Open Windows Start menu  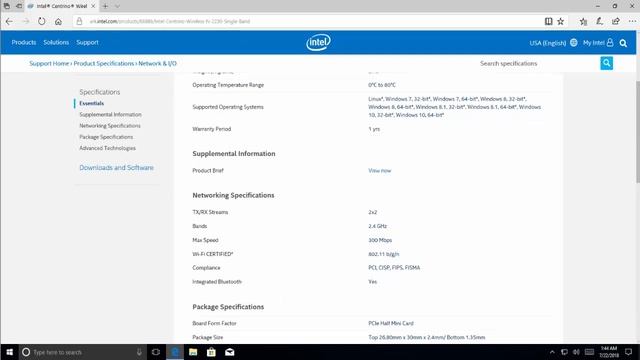tap(9, 352)
